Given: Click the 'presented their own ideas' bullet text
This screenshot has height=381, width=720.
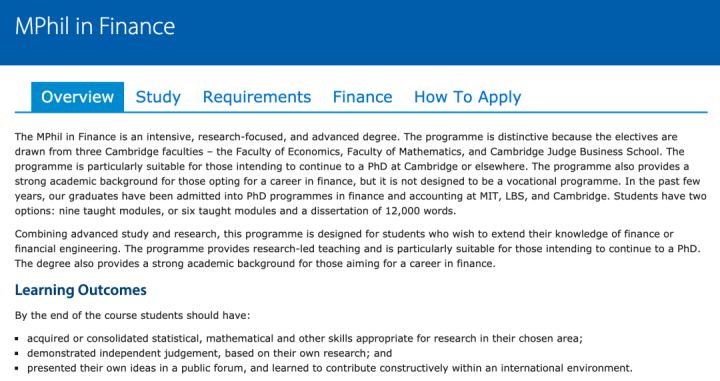Looking at the screenshot, I should pyautogui.click(x=330, y=368).
